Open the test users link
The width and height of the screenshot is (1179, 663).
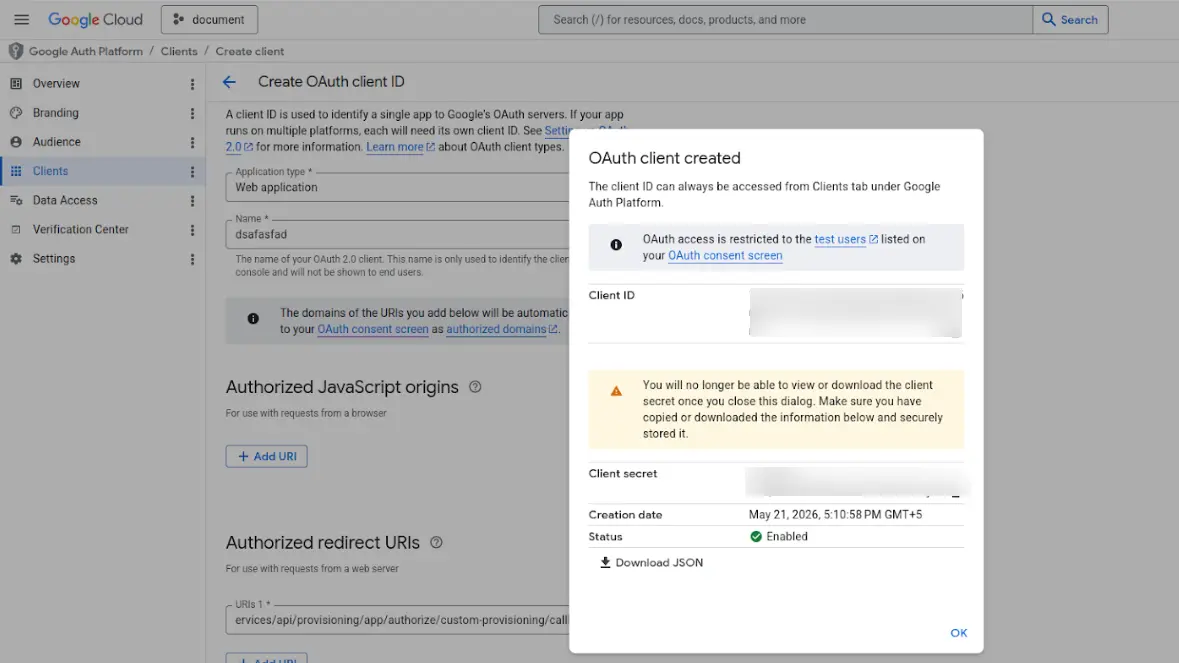(846, 239)
